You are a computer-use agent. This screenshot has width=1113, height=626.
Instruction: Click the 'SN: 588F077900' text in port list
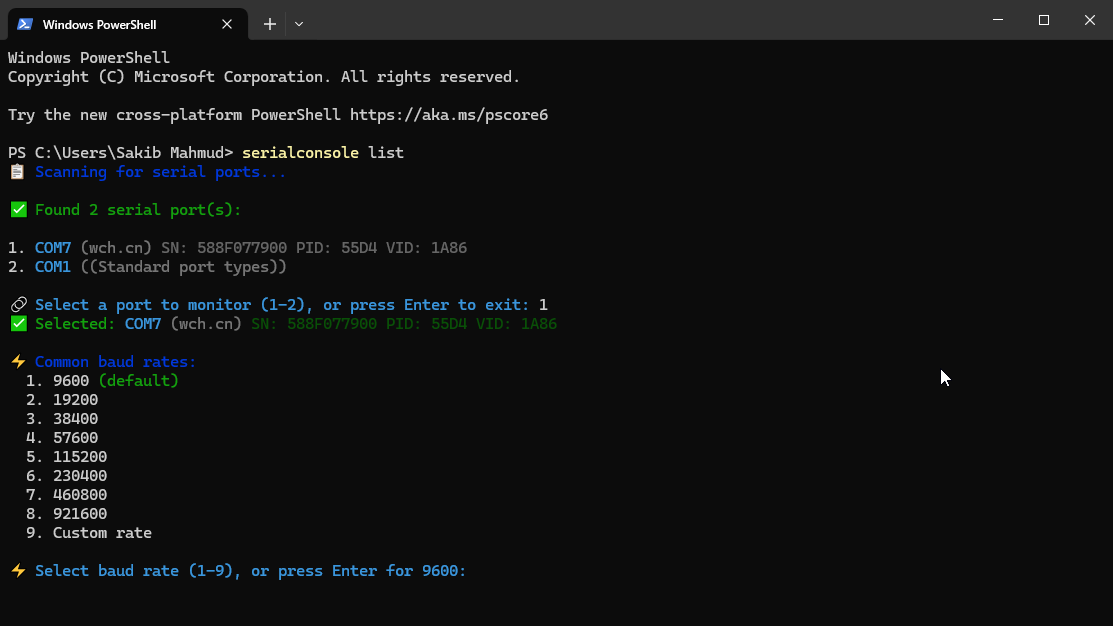(224, 248)
